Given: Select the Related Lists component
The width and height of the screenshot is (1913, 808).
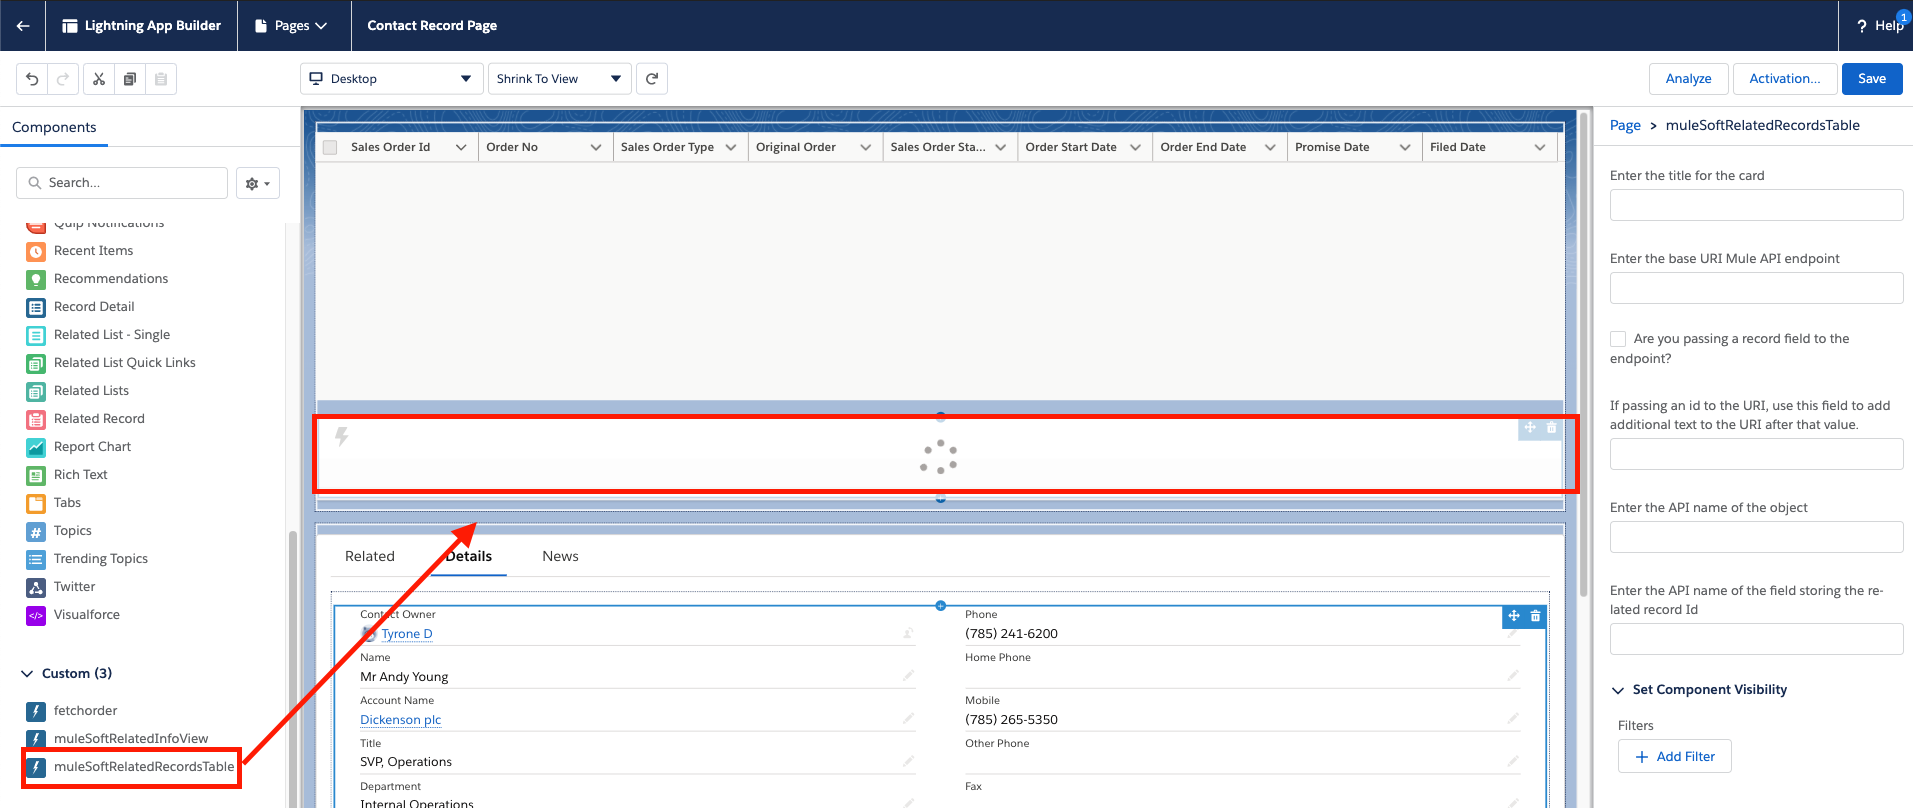Looking at the screenshot, I should tap(91, 391).
